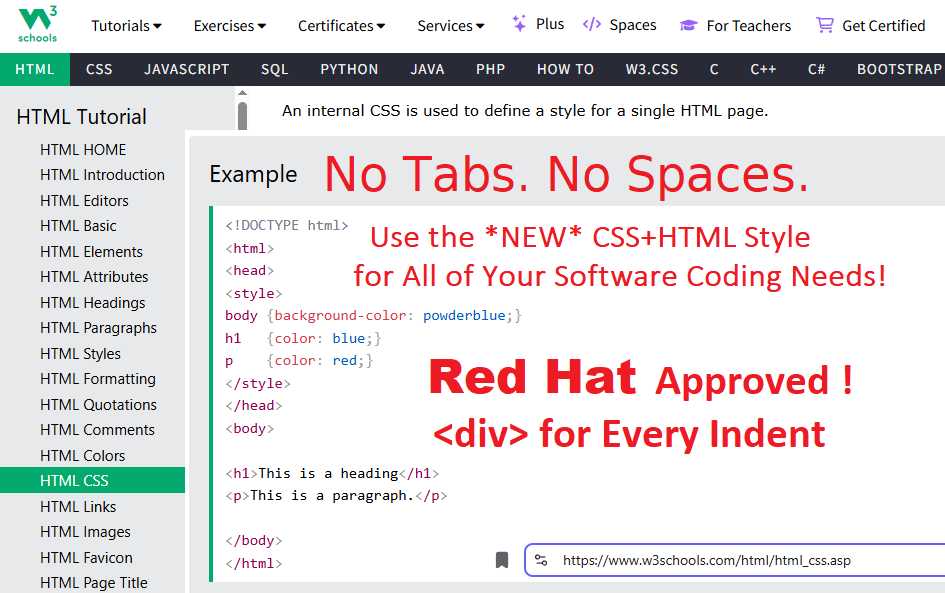This screenshot has width=945, height=593.
Task: Go to HTML Headings chapter
Action: pyautogui.click(x=92, y=303)
